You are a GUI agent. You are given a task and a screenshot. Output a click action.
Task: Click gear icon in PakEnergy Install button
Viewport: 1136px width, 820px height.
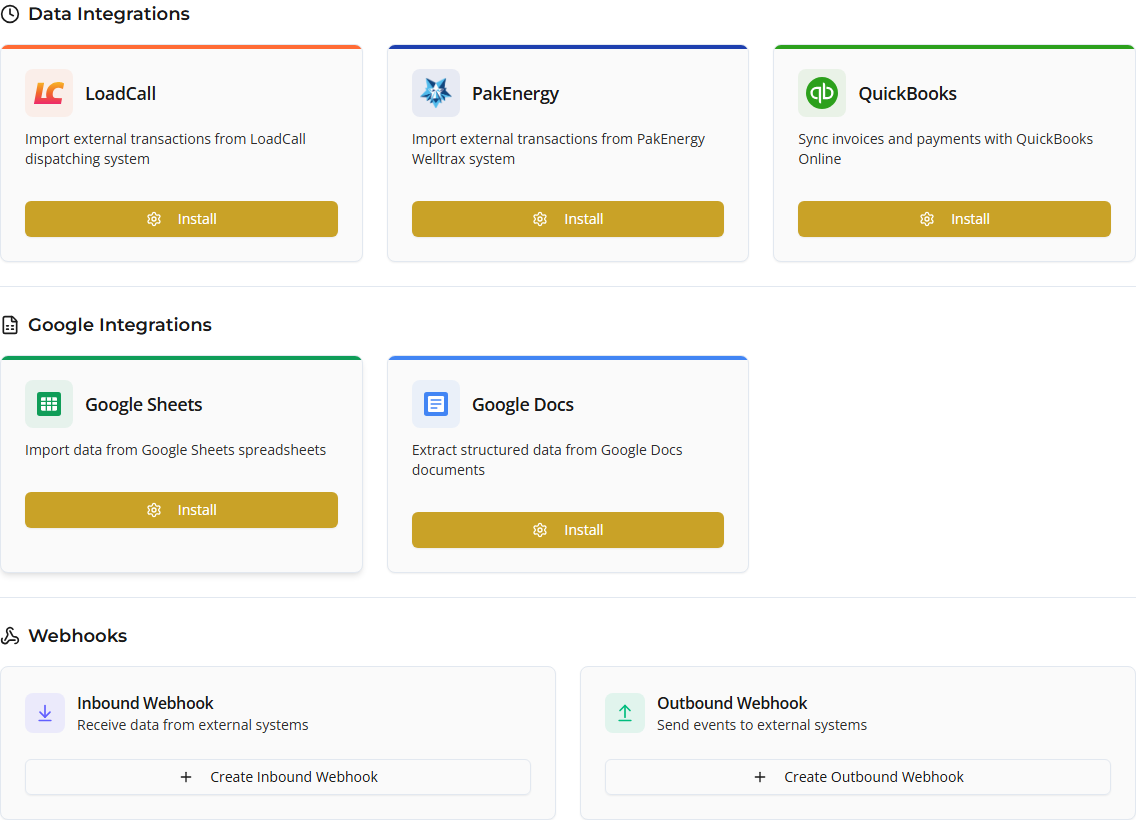click(540, 219)
